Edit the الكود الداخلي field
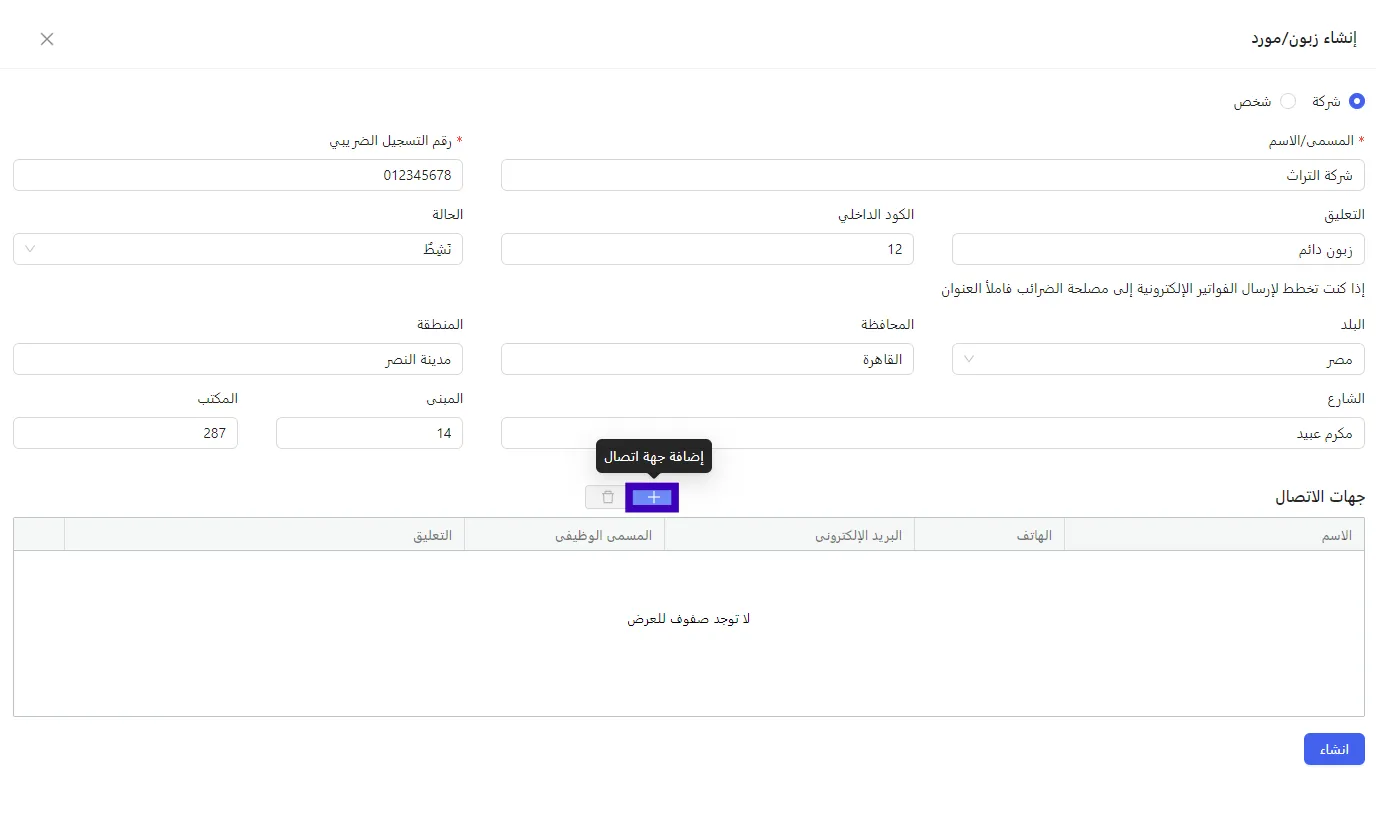1376x832 pixels. pos(707,249)
